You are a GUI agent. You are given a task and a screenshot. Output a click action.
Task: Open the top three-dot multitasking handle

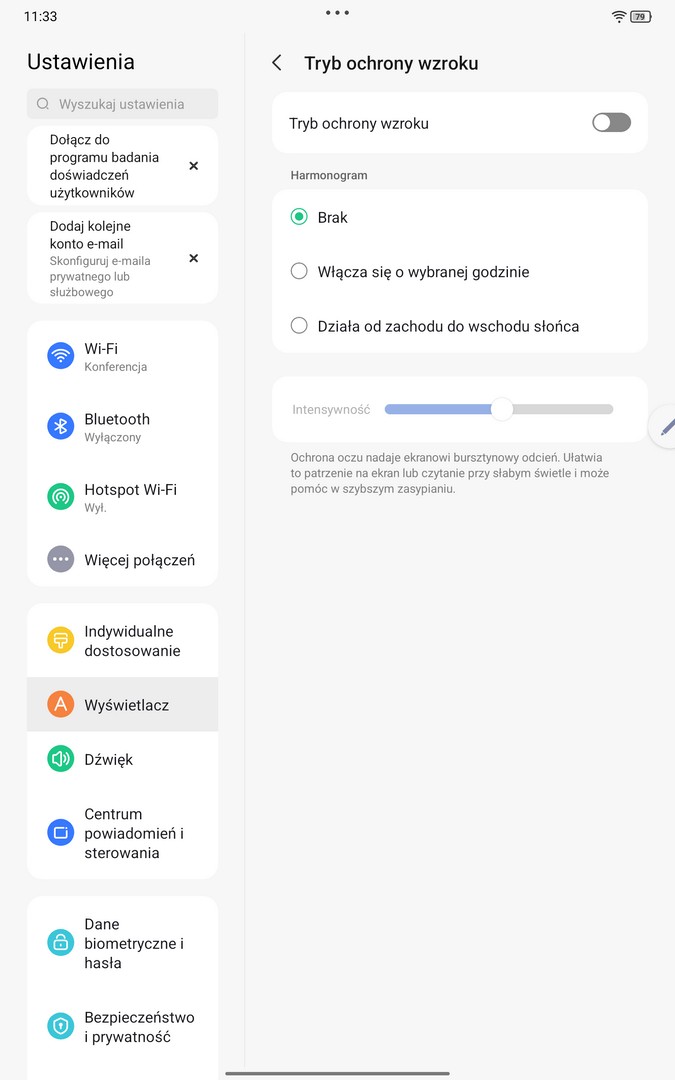(x=338, y=12)
